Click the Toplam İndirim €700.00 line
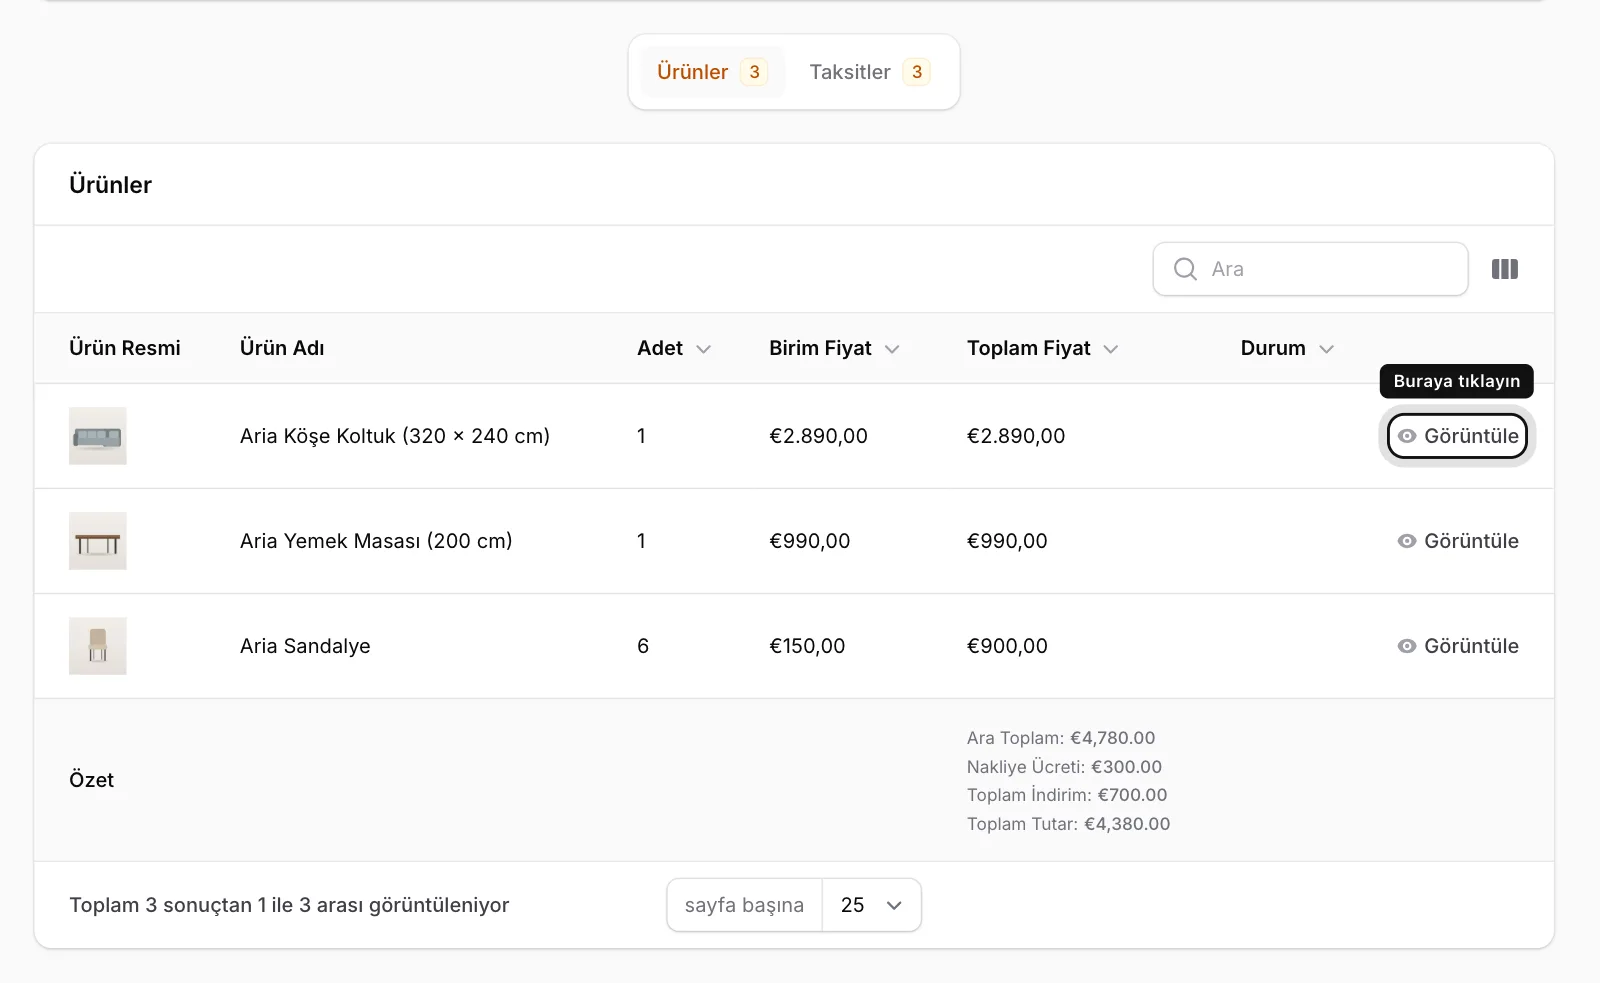Viewport: 1600px width, 983px height. [x=1067, y=795]
